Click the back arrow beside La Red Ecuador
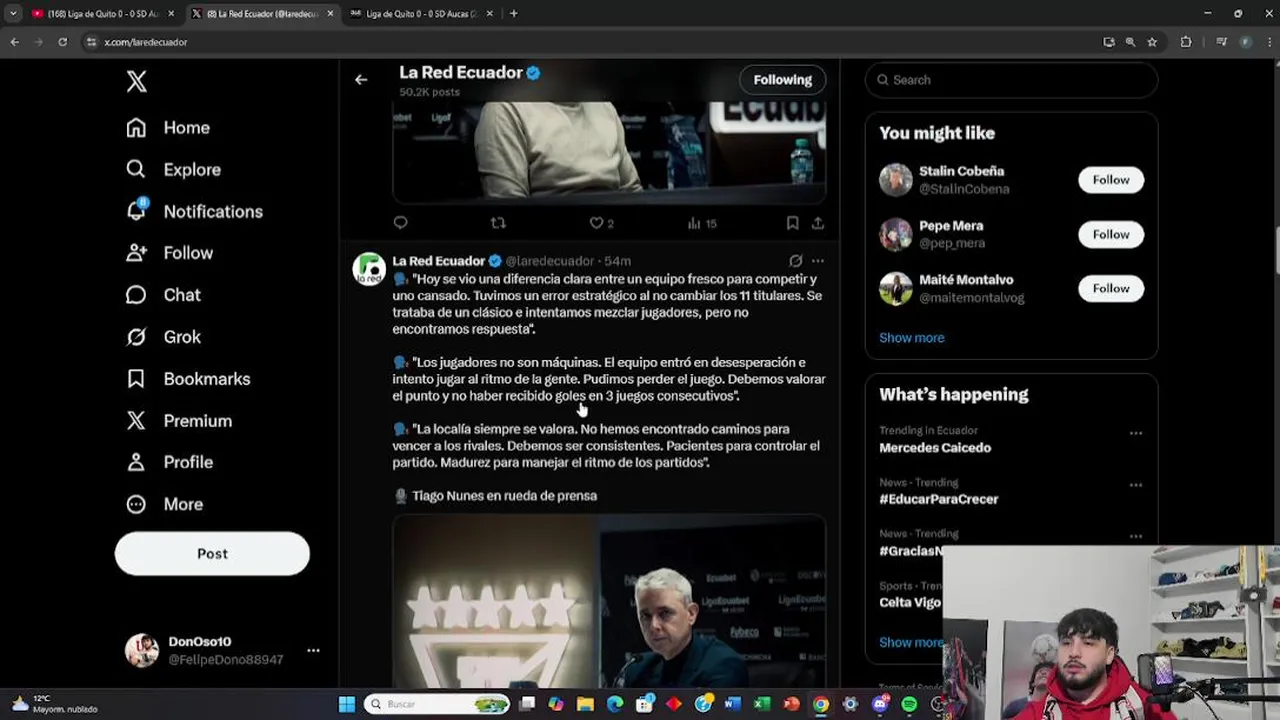Viewport: 1280px width, 720px height. tap(361, 80)
